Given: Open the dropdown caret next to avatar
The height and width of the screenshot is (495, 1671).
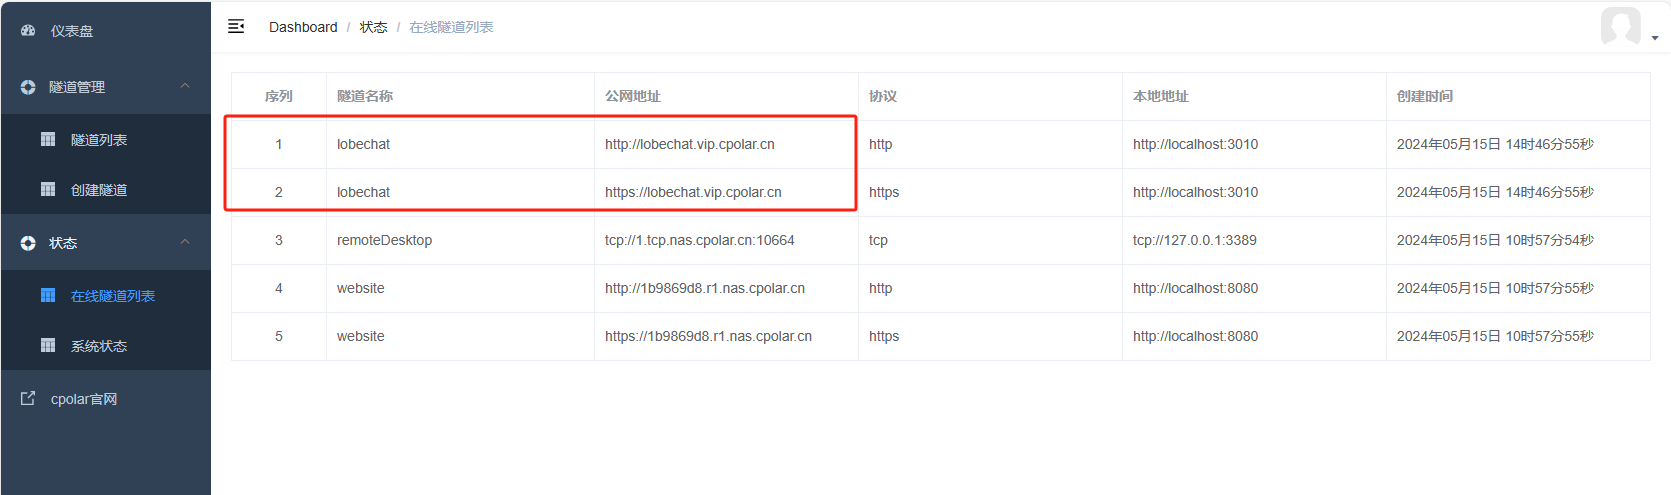Looking at the screenshot, I should [1655, 38].
